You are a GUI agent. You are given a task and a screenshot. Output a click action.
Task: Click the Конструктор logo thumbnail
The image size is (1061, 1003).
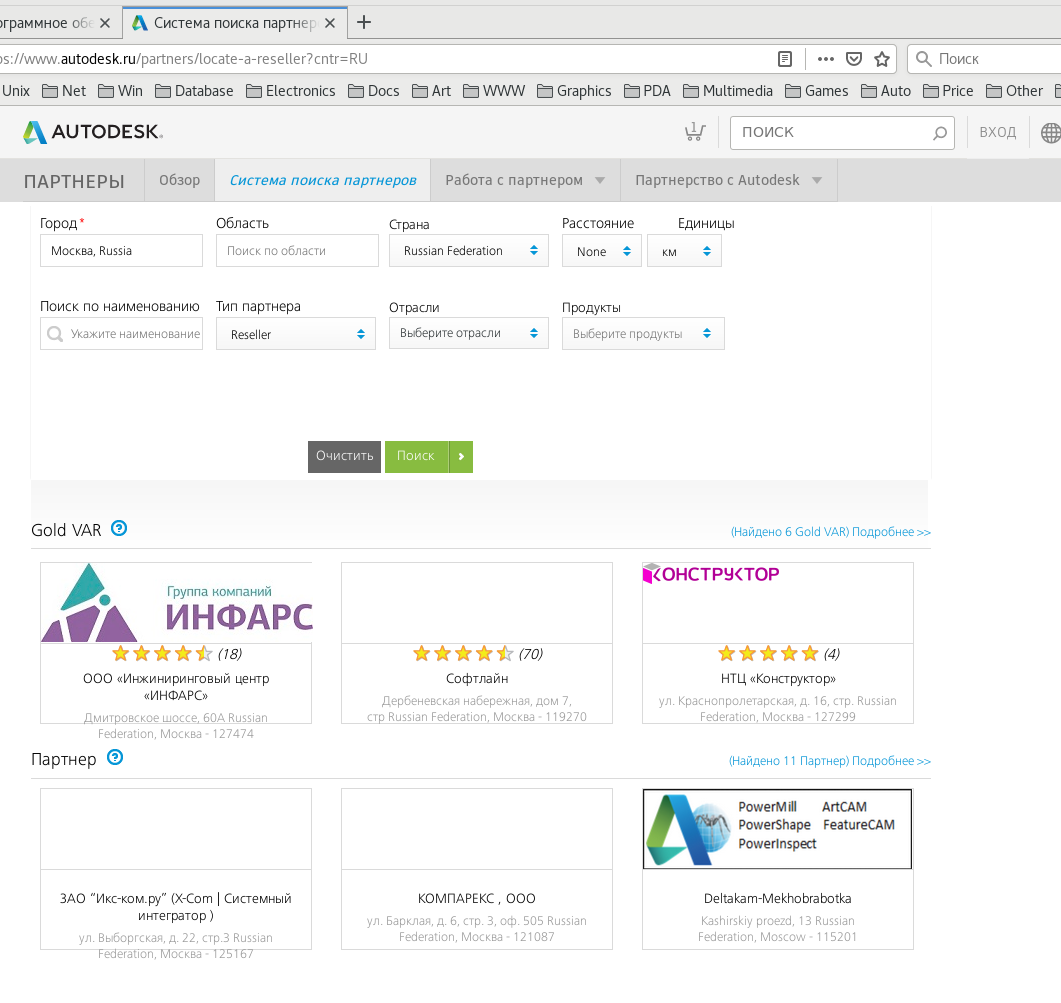click(x=711, y=574)
